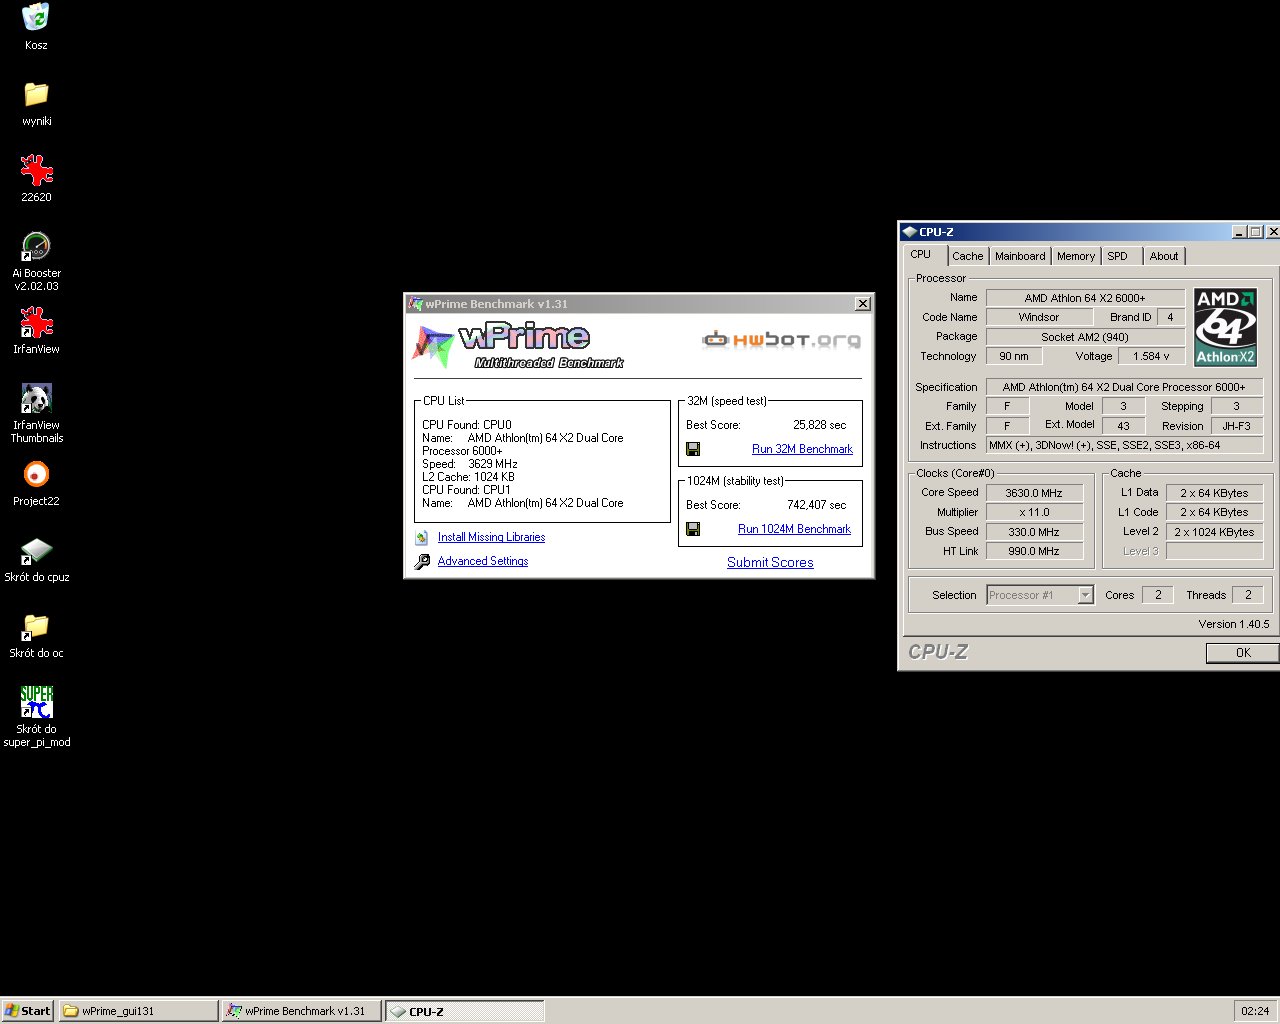
Task: Click the Cores count field showing 2
Action: [1158, 595]
